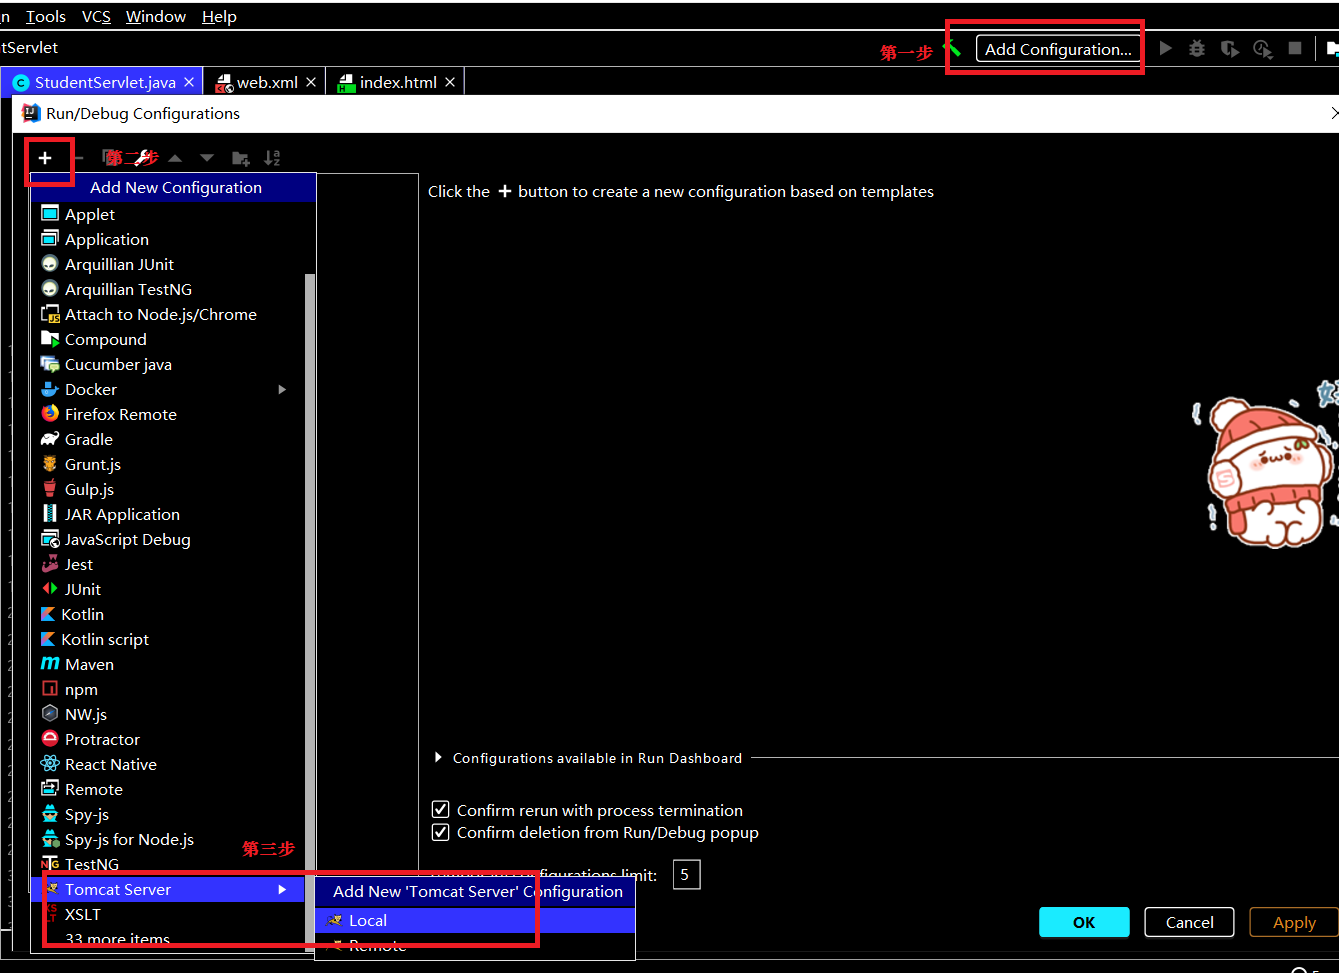Click the Debug bug icon
The height and width of the screenshot is (973, 1339).
pos(1197,48)
